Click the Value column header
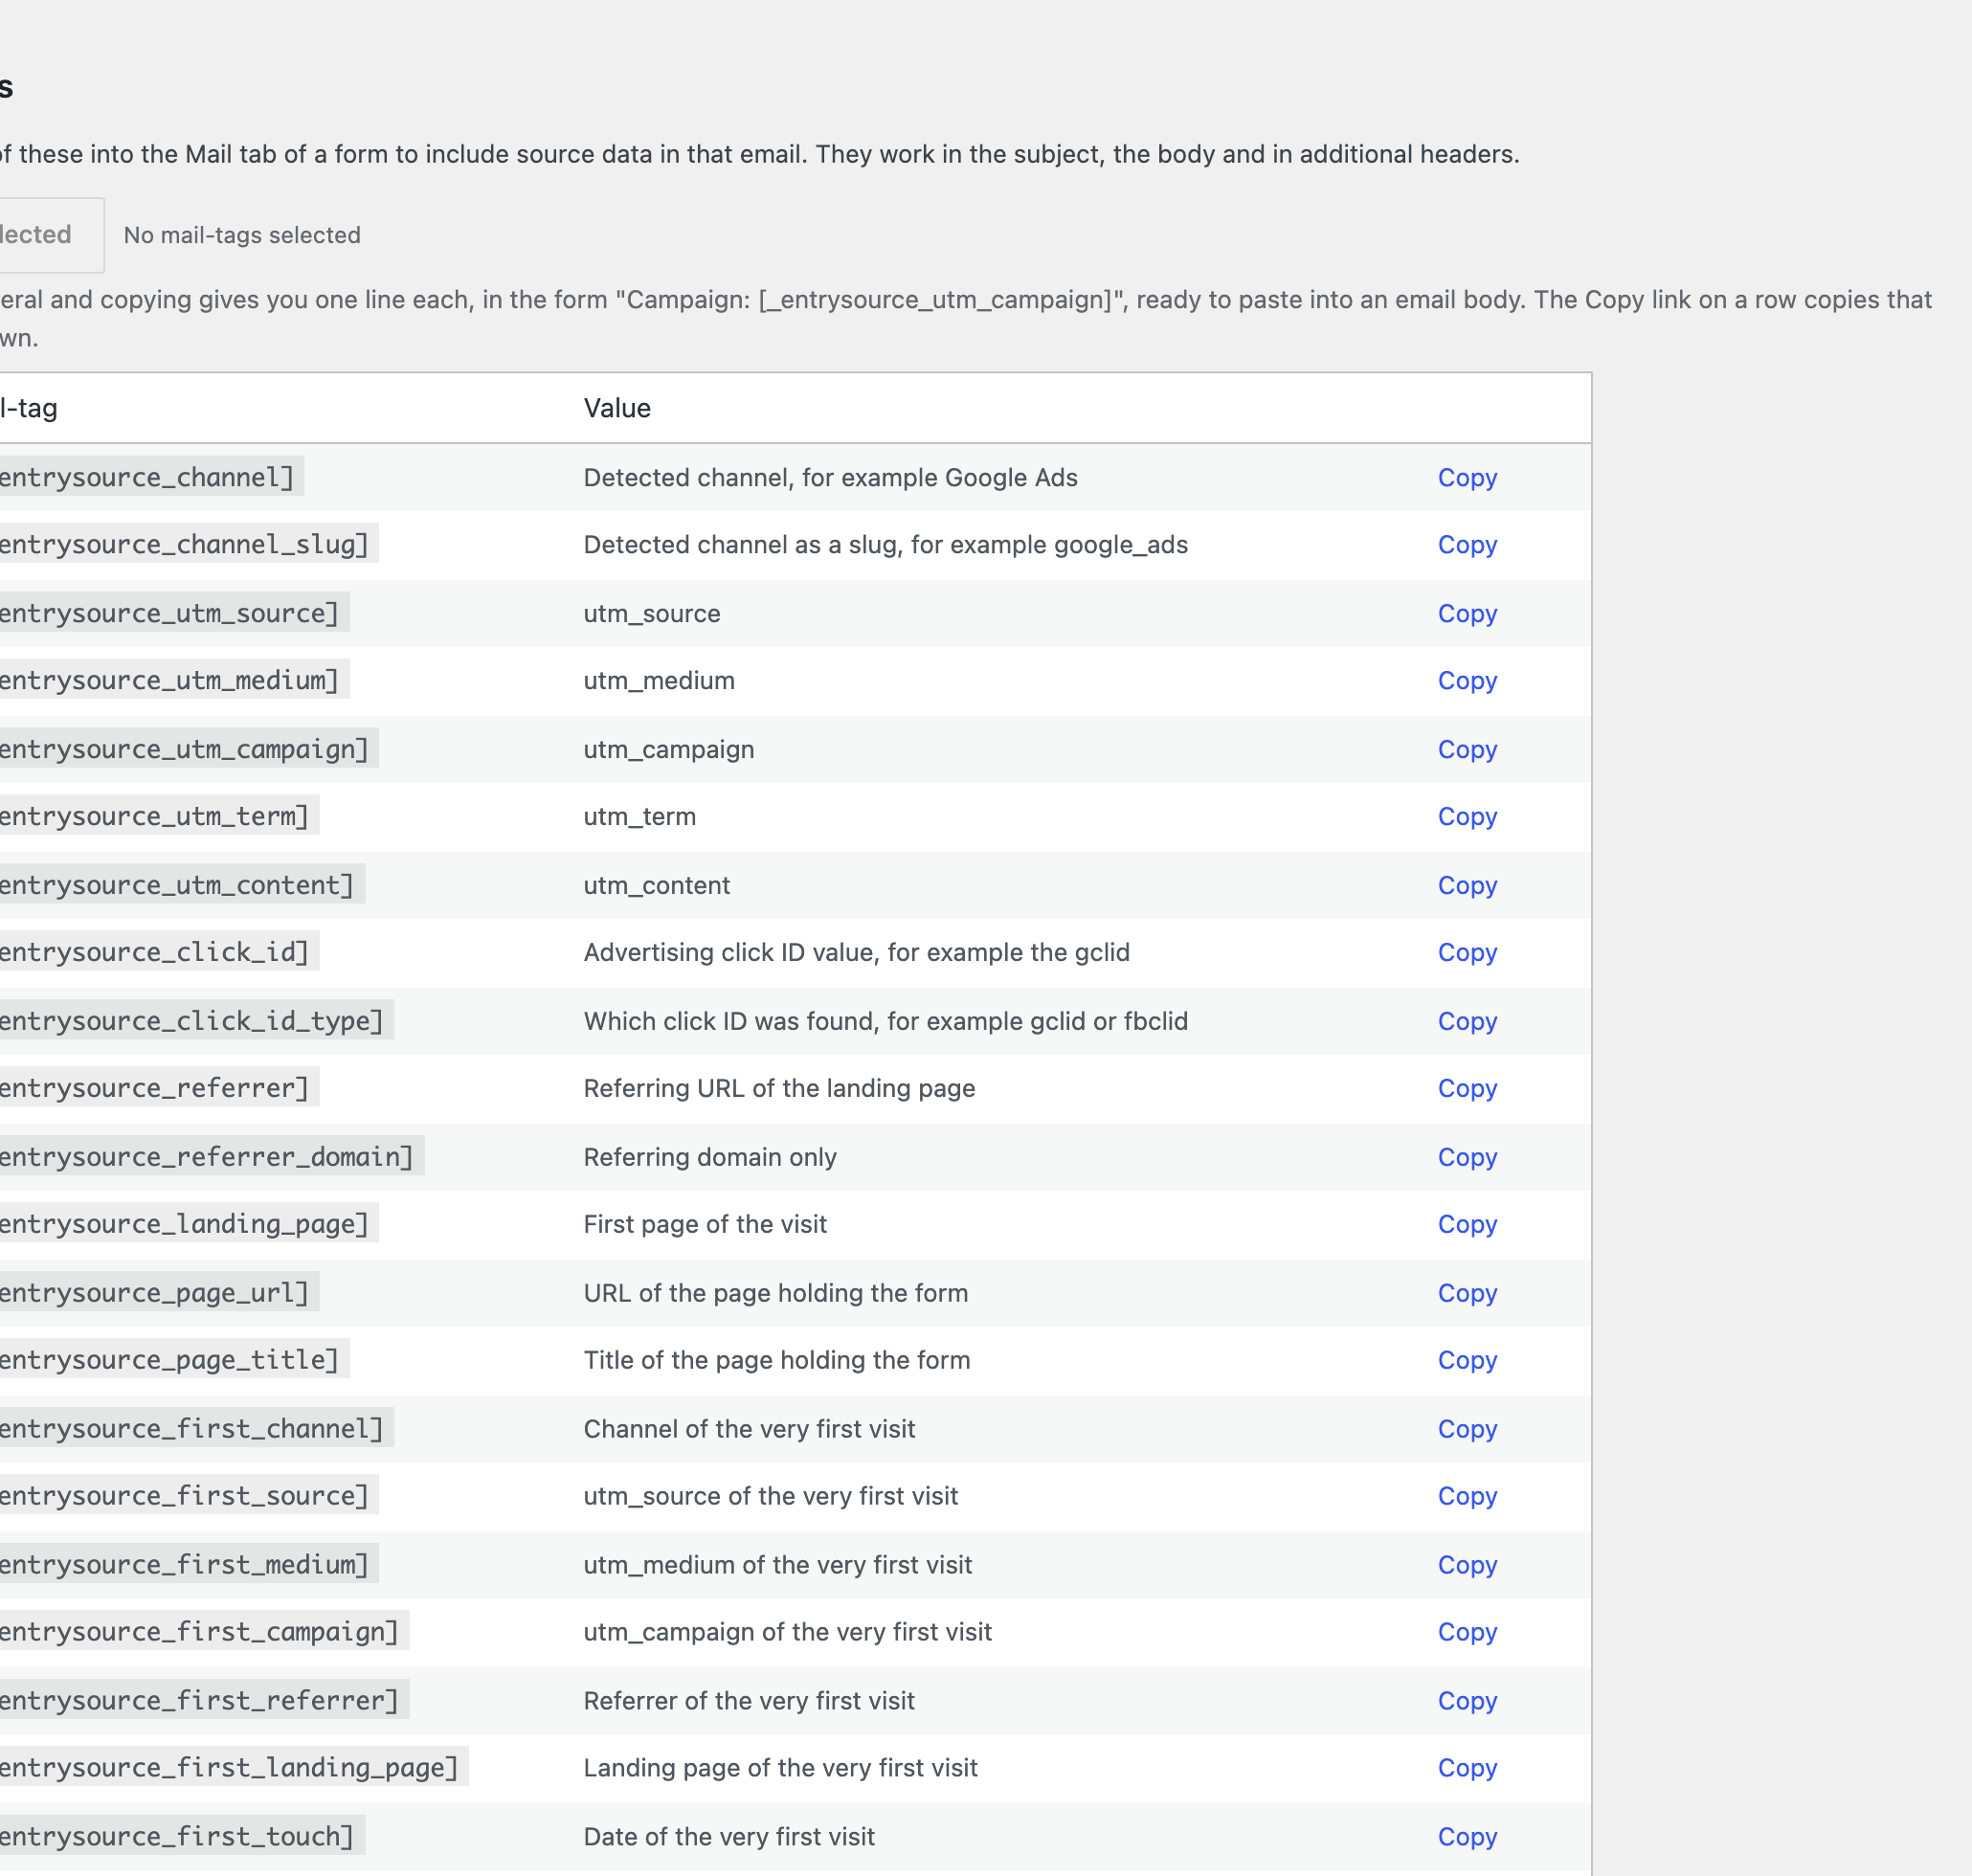 (617, 409)
